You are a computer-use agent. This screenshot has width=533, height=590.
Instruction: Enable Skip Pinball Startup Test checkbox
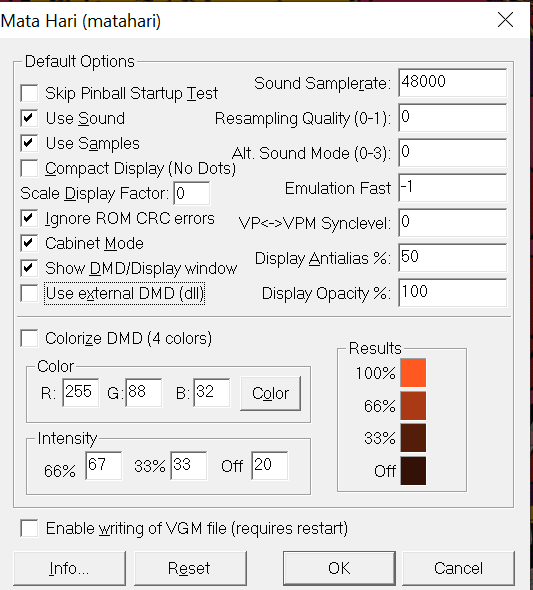point(29,93)
